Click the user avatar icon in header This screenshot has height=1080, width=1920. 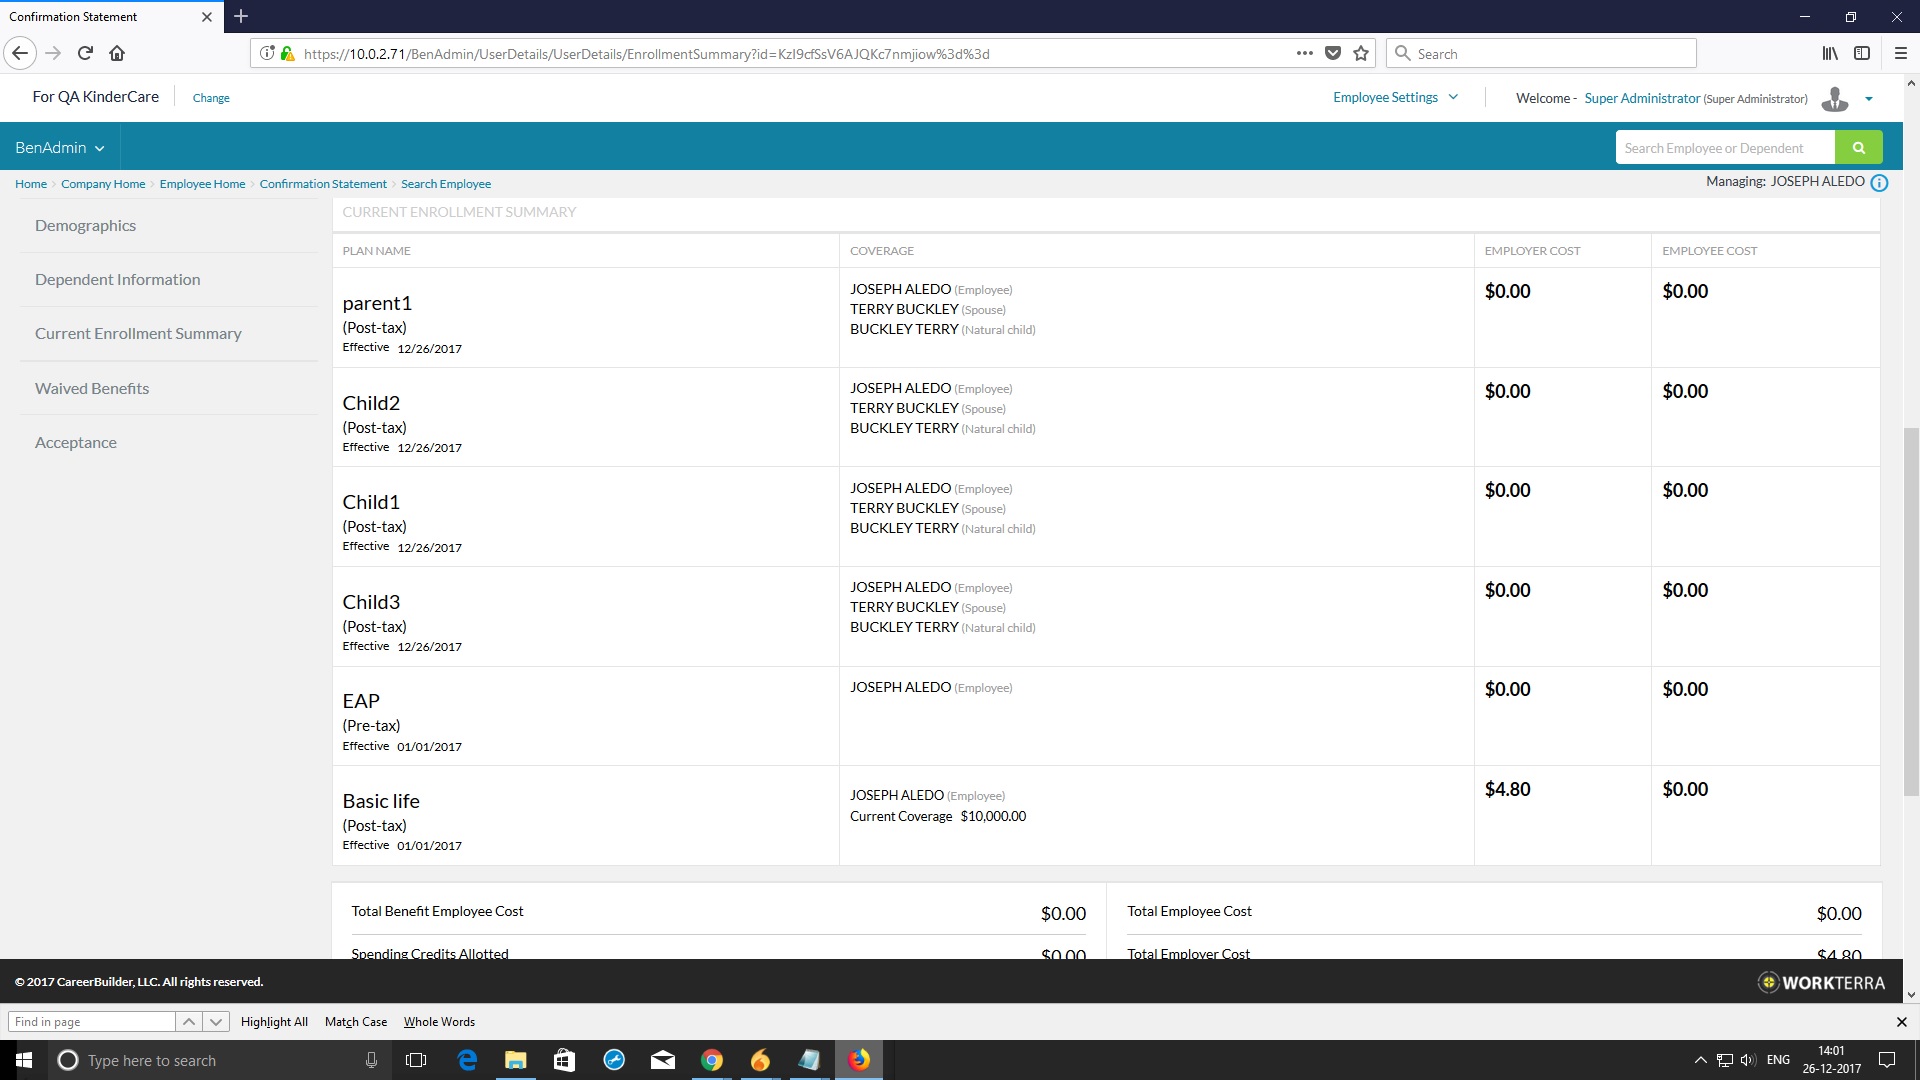pos(1834,98)
